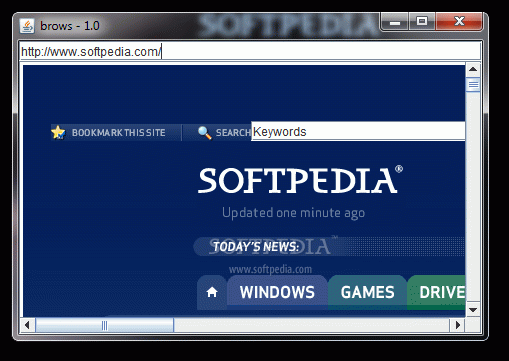The height and width of the screenshot is (361, 509).
Task: Click the SEARCH label button
Action: pyautogui.click(x=233, y=133)
